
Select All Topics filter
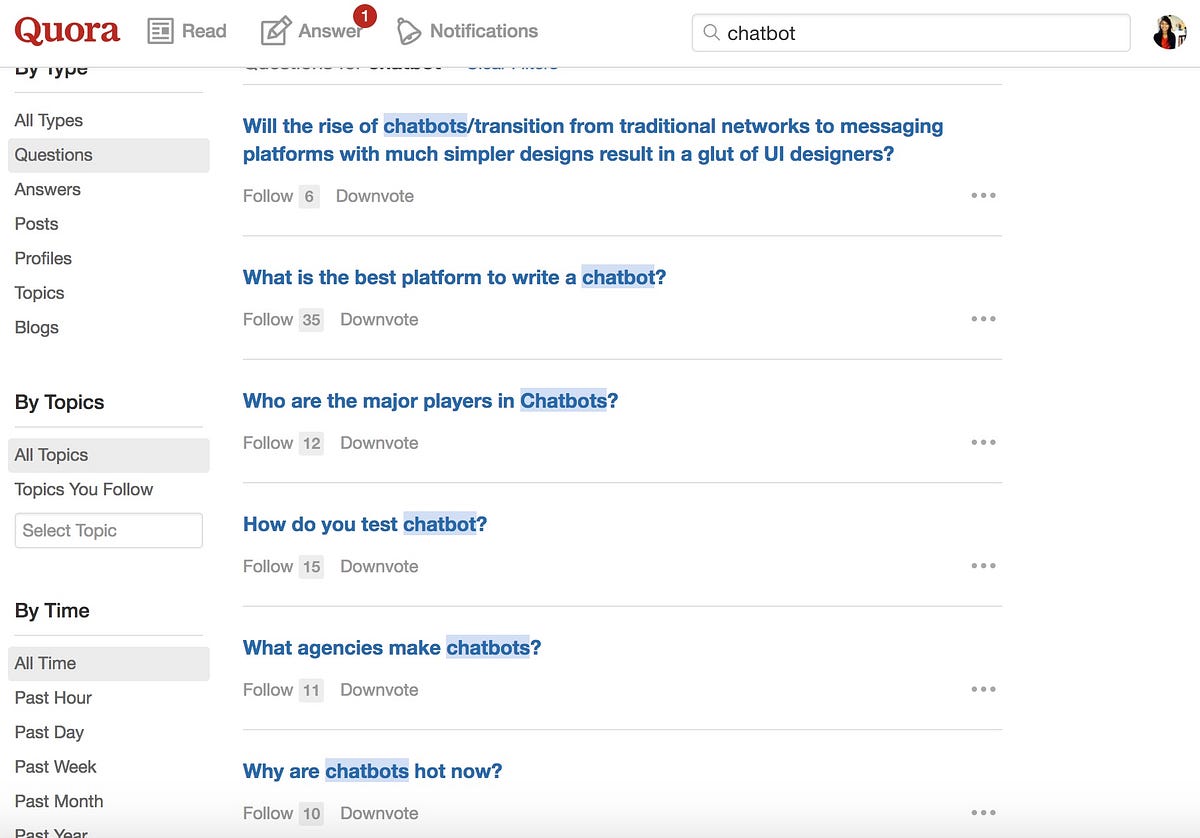(109, 455)
